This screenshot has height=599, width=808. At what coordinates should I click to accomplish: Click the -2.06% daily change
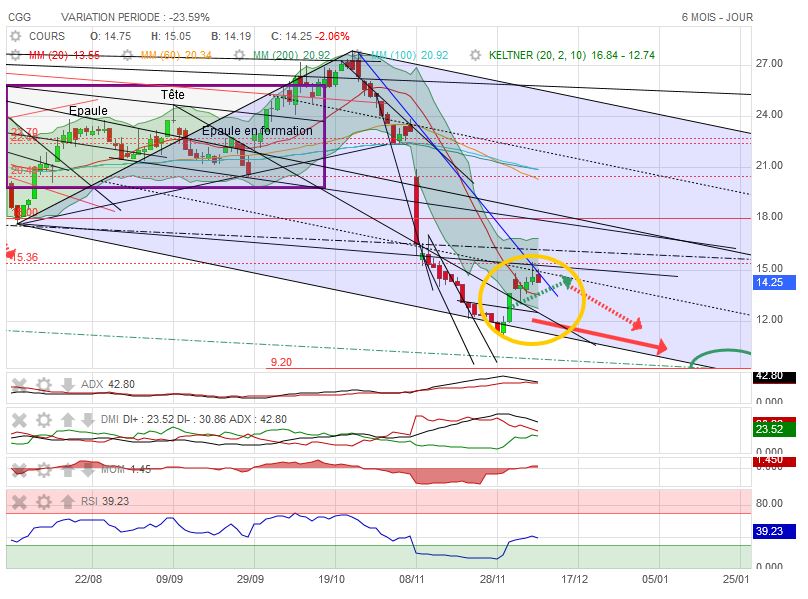coord(332,36)
